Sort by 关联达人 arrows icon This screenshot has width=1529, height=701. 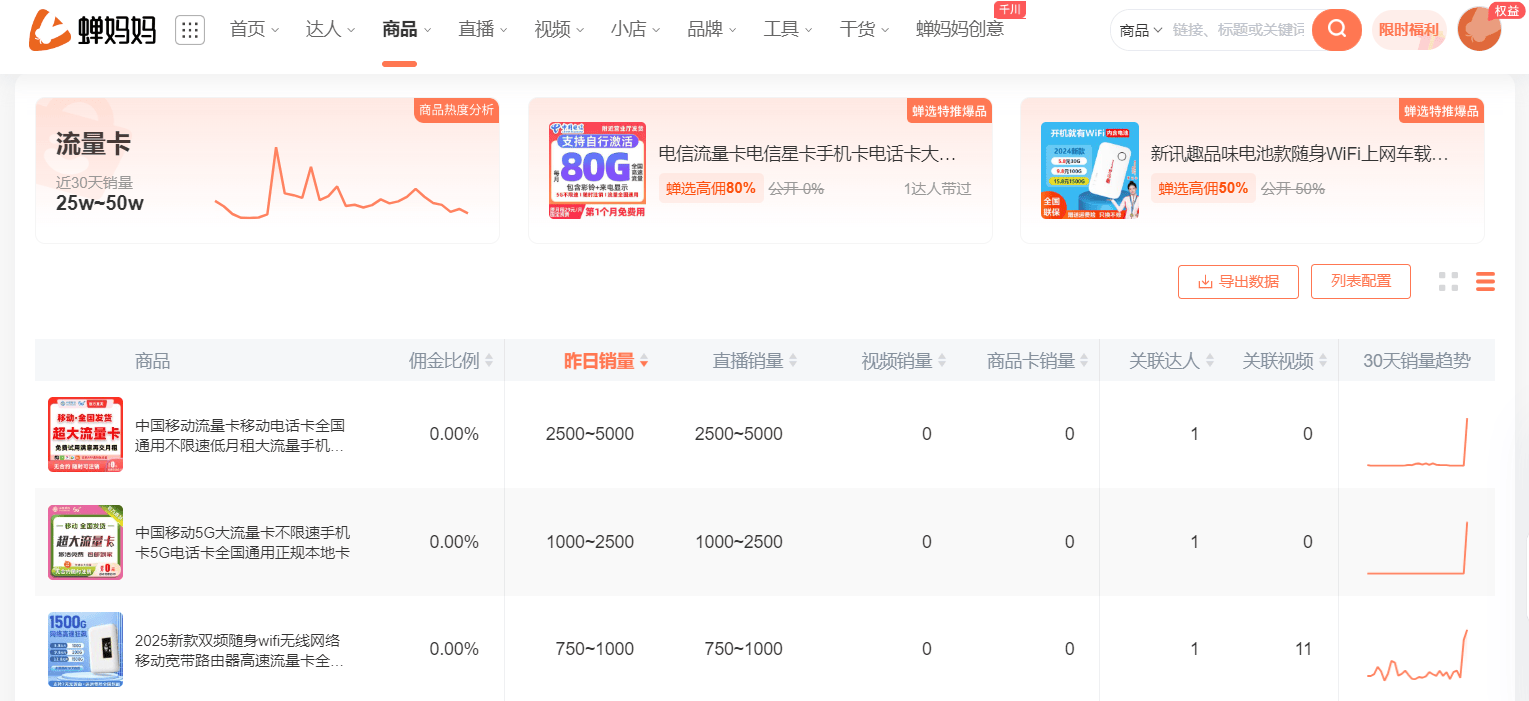coord(1209,361)
